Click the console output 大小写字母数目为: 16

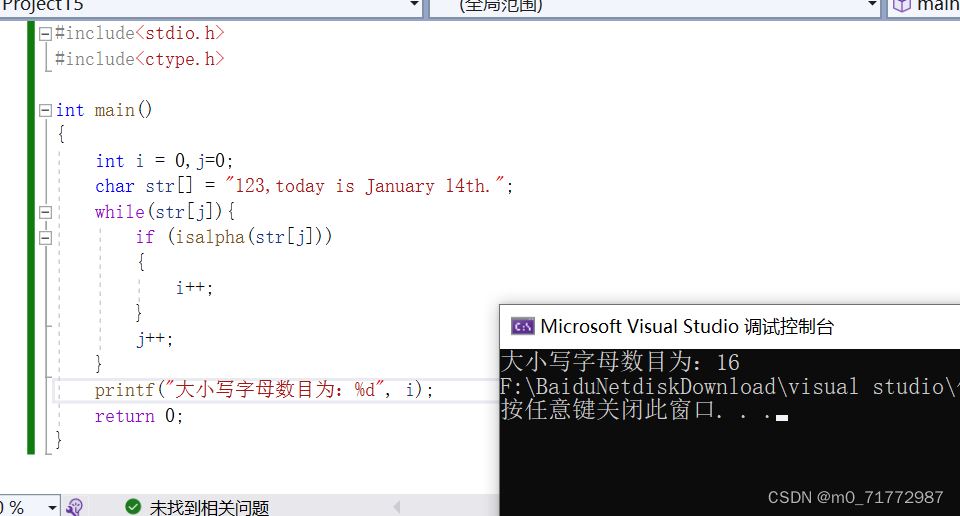tap(620, 362)
